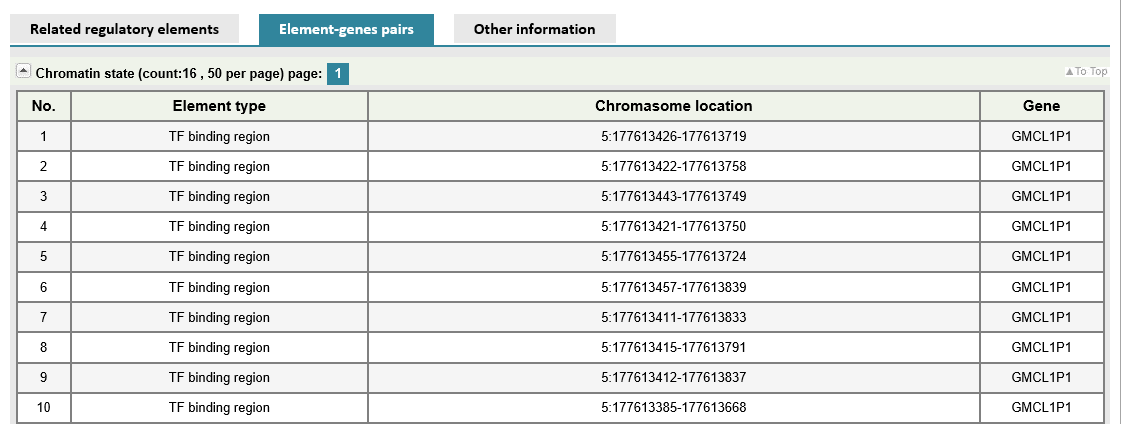Click the Element type column header

click(219, 106)
